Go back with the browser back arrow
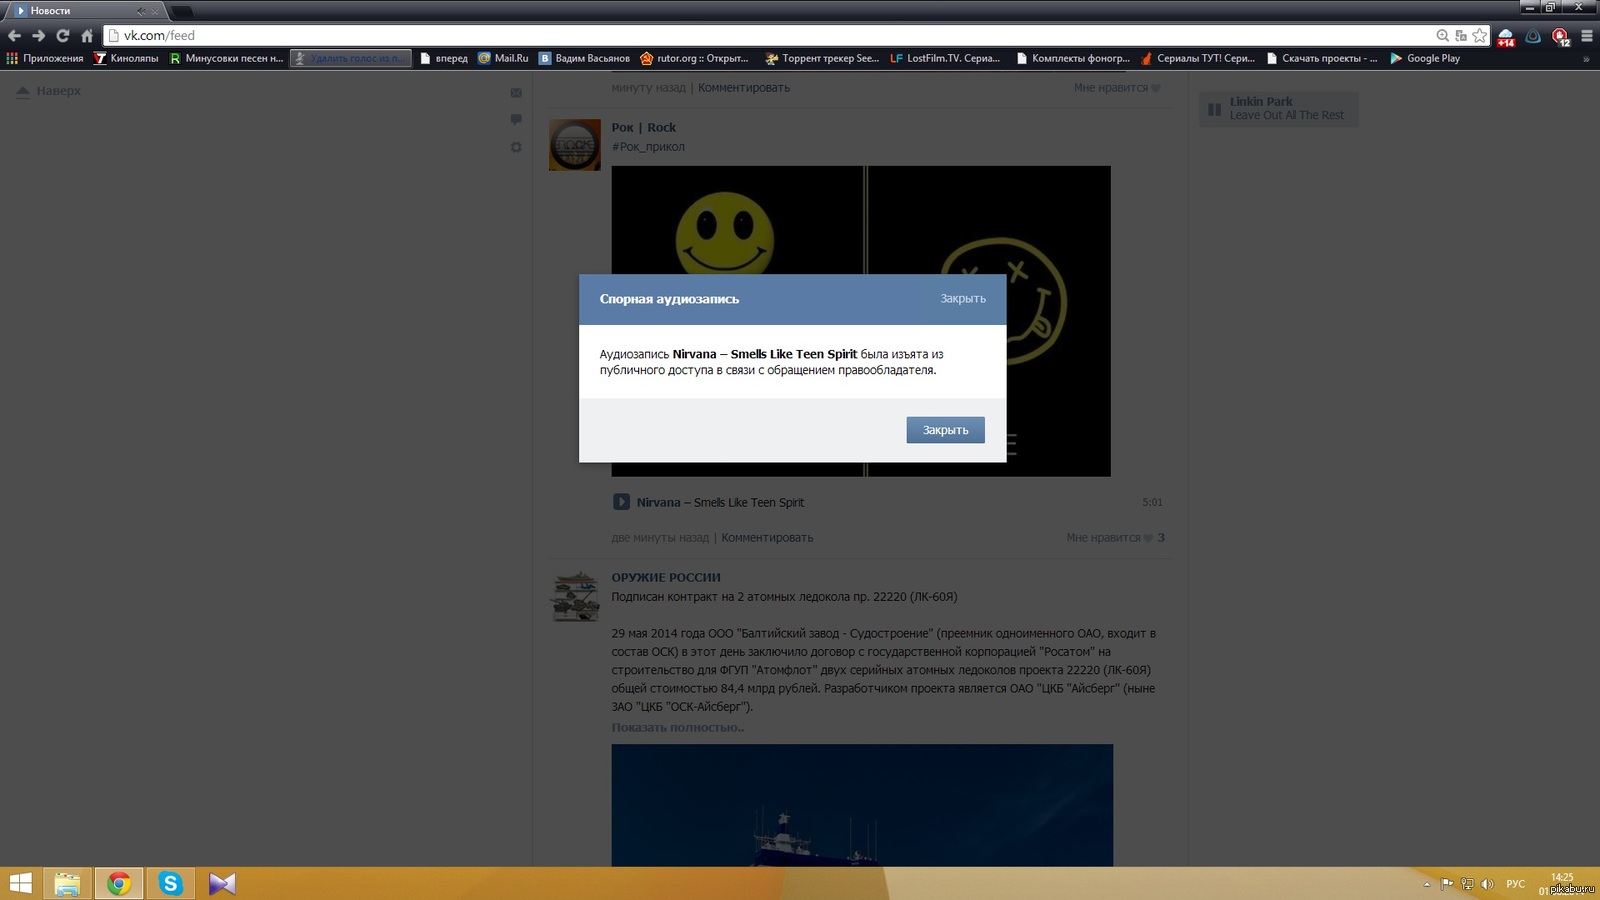The height and width of the screenshot is (900, 1600). (x=14, y=36)
